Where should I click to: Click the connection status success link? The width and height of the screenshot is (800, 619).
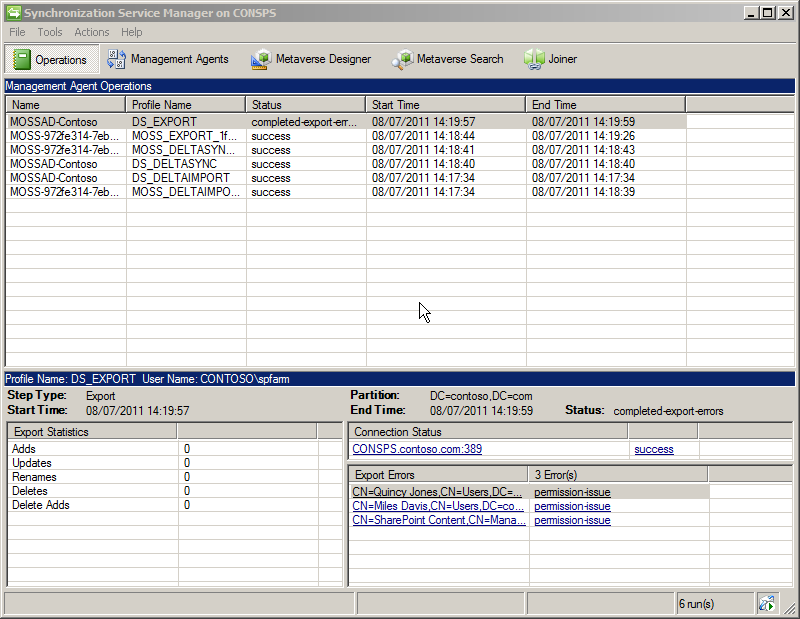coord(654,450)
